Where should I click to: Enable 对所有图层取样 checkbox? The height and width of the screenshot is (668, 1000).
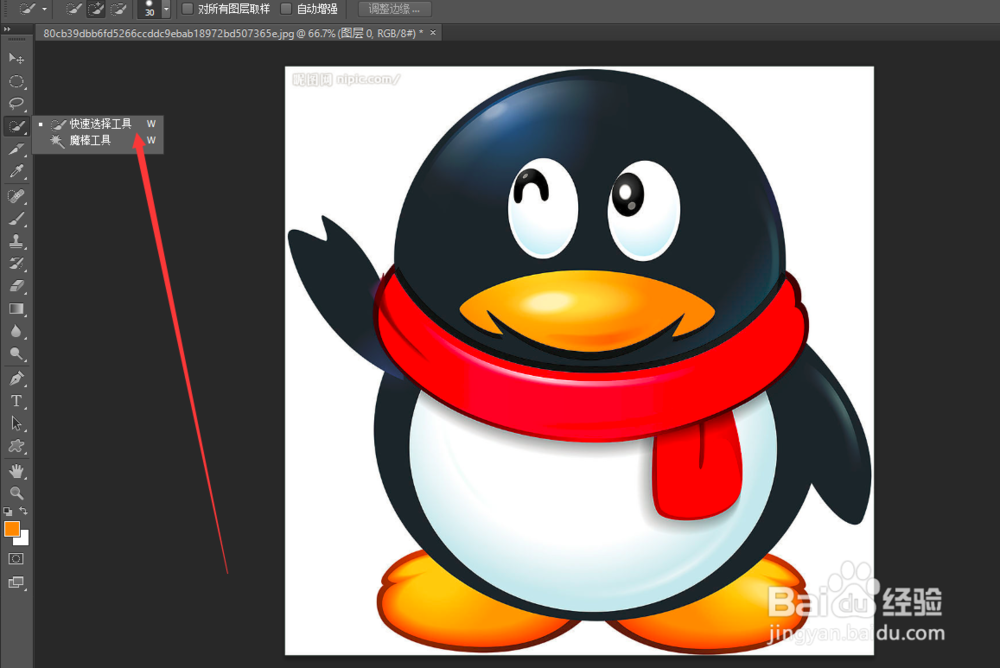(x=188, y=9)
